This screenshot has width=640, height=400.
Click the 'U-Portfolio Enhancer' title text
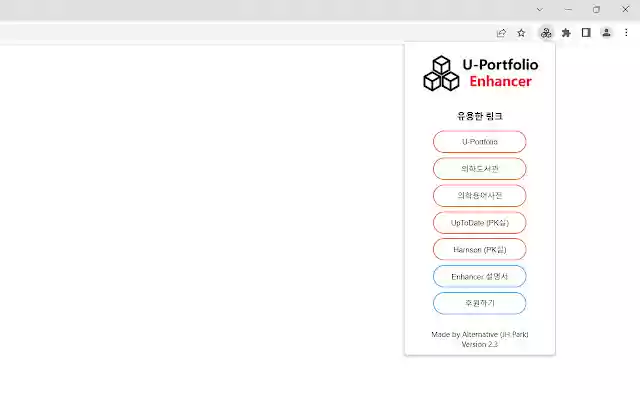(x=500, y=73)
